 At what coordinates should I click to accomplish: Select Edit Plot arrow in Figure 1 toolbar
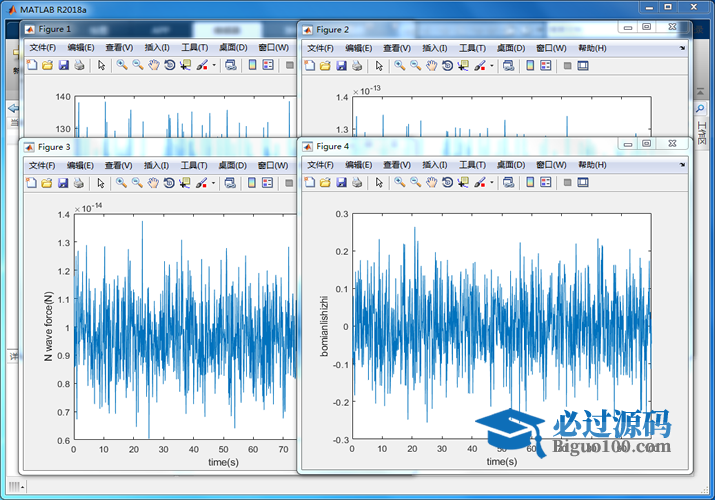pyautogui.click(x=101, y=65)
